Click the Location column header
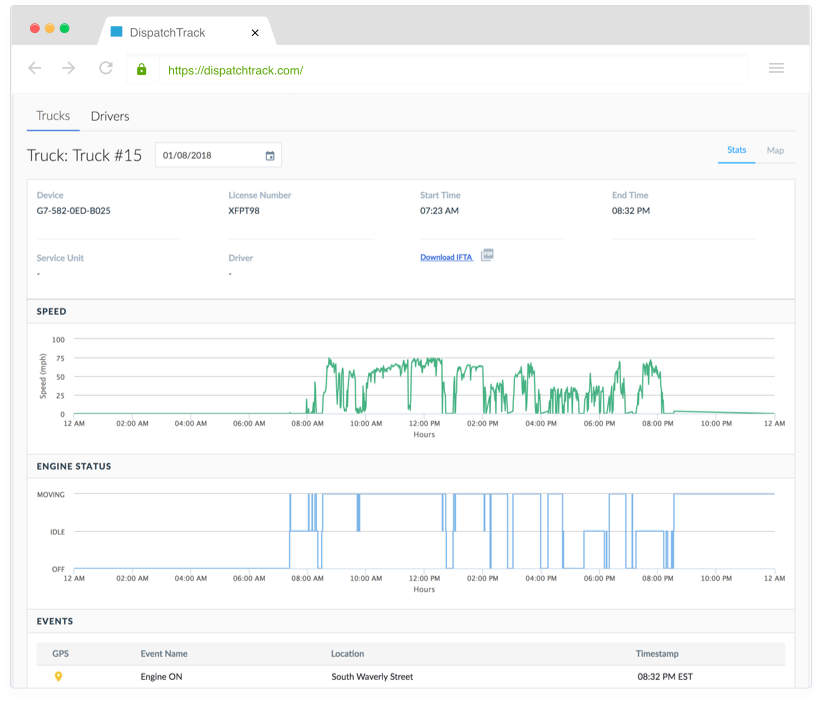Viewport: 822px width, 704px height. [348, 654]
